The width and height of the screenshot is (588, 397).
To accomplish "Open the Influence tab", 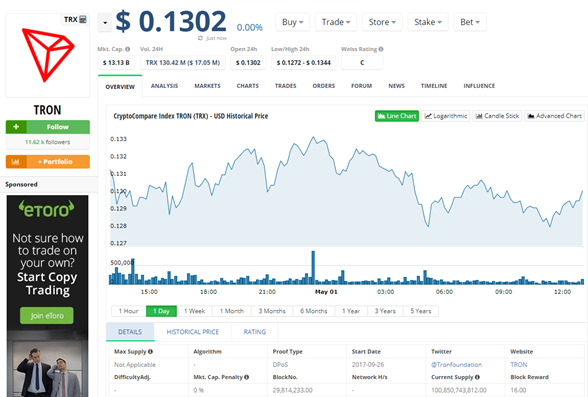I will tap(479, 86).
